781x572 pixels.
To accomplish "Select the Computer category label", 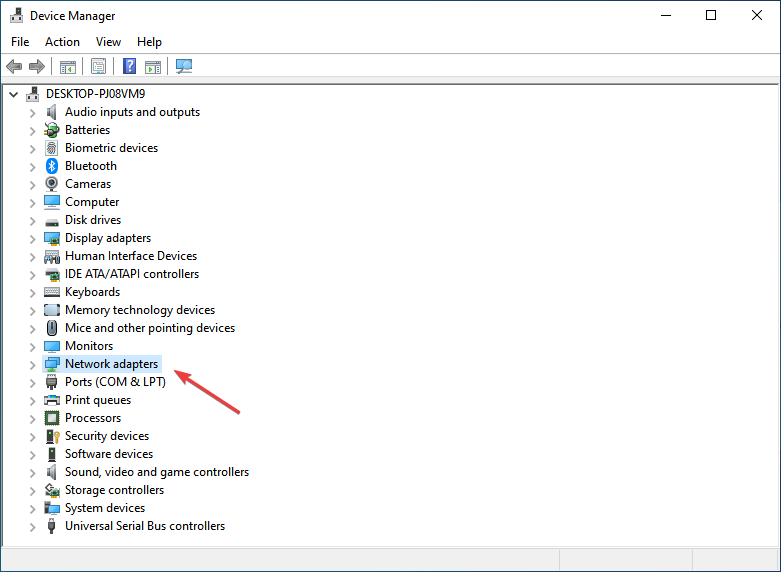I will pyautogui.click(x=92, y=202).
